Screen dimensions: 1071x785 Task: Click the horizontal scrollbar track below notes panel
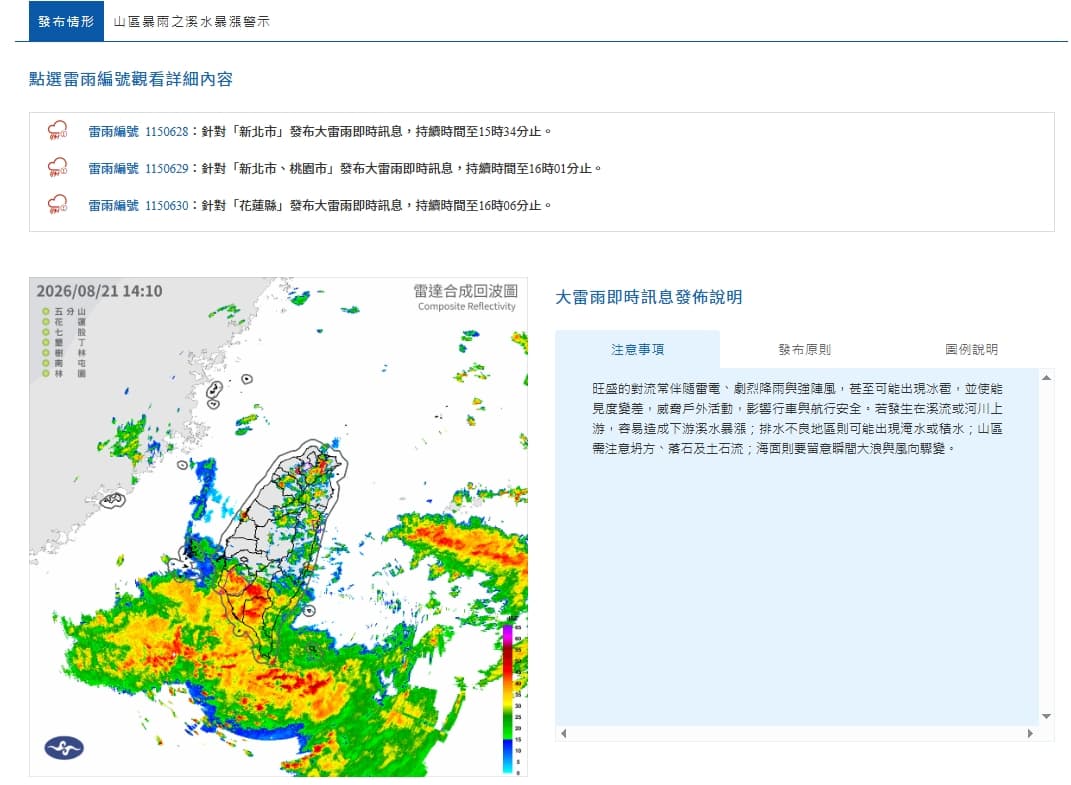(x=796, y=733)
